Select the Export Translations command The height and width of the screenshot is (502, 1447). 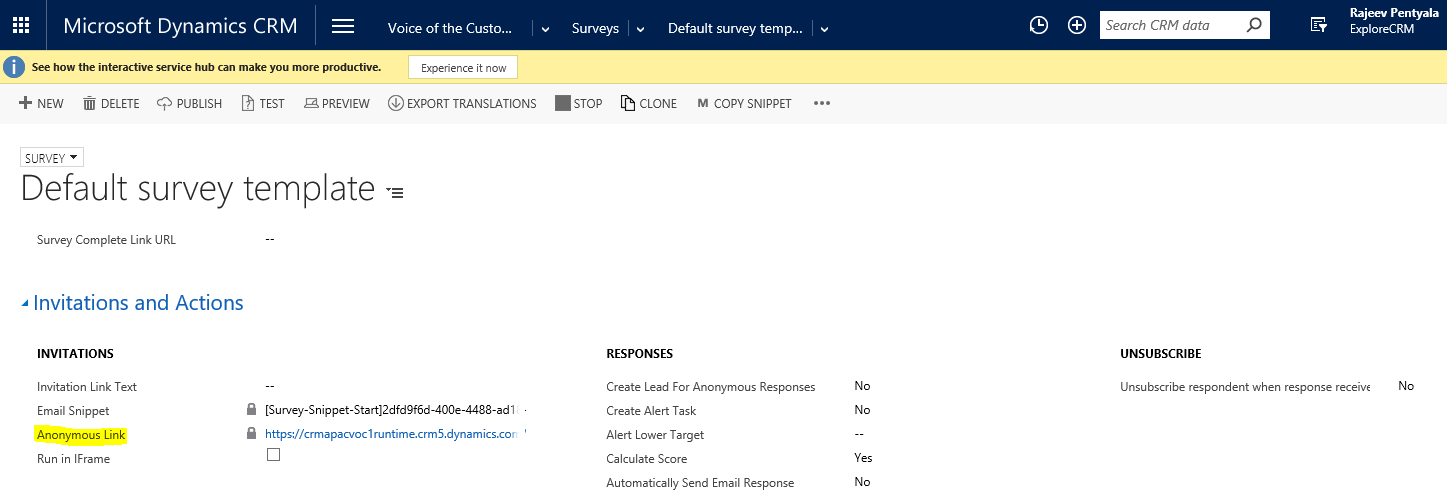pos(462,104)
